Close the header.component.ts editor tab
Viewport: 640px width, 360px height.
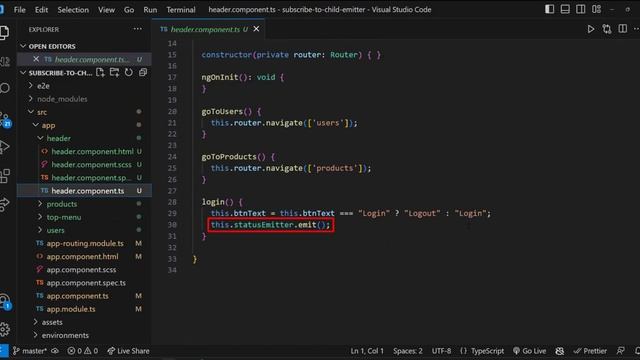coord(256,29)
